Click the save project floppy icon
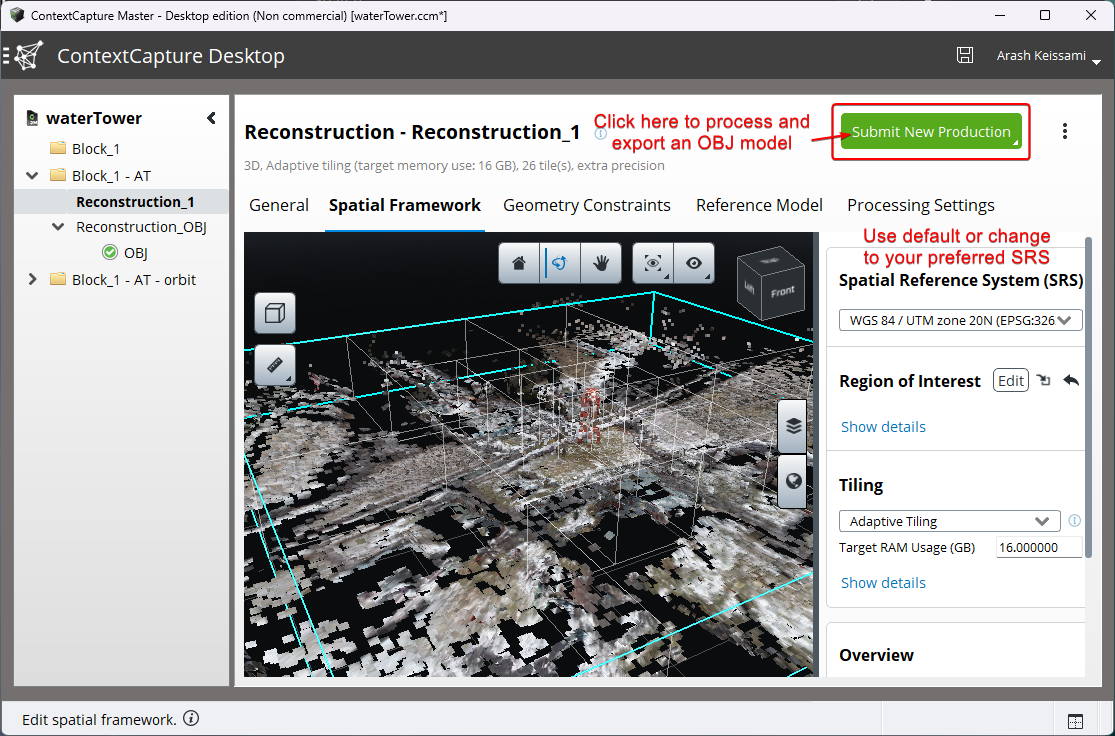Screen dimensions: 1115x736 point(964,55)
